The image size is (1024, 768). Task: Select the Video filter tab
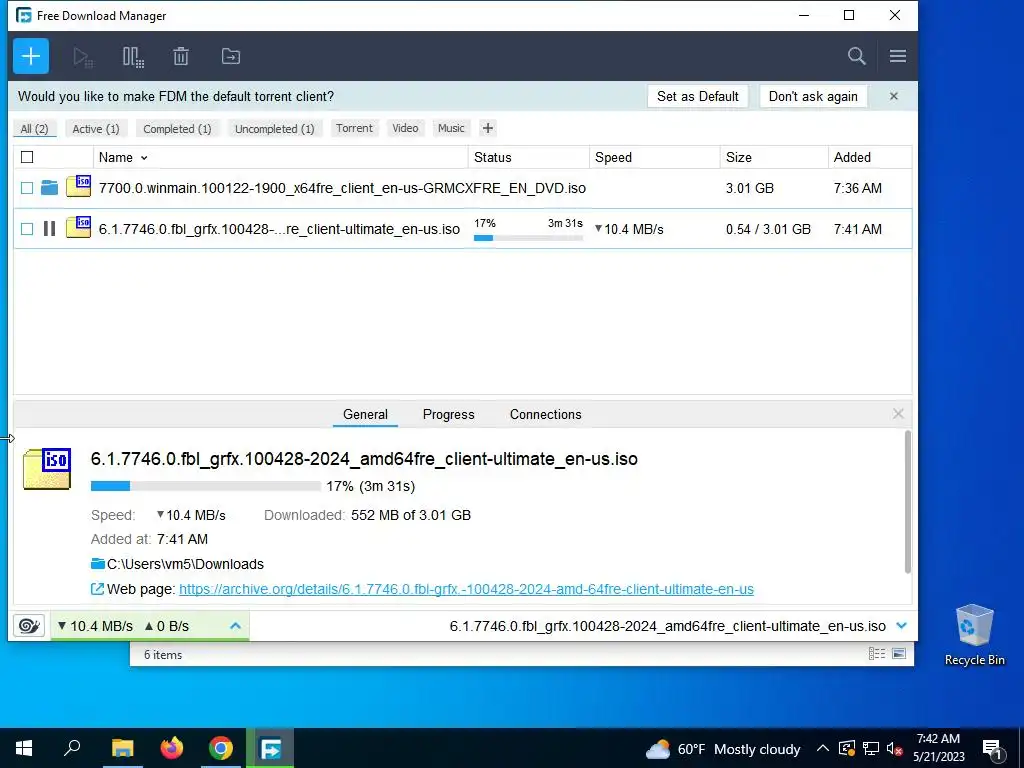405,128
